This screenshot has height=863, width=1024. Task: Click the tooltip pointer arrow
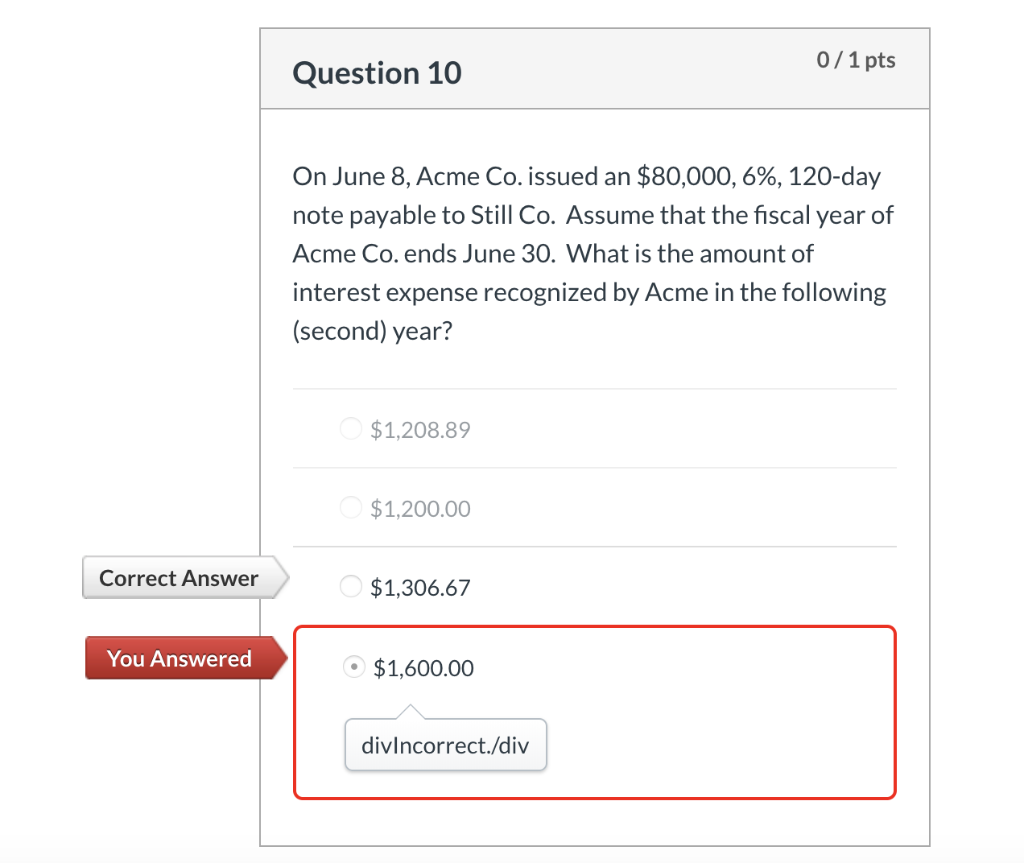click(x=410, y=710)
